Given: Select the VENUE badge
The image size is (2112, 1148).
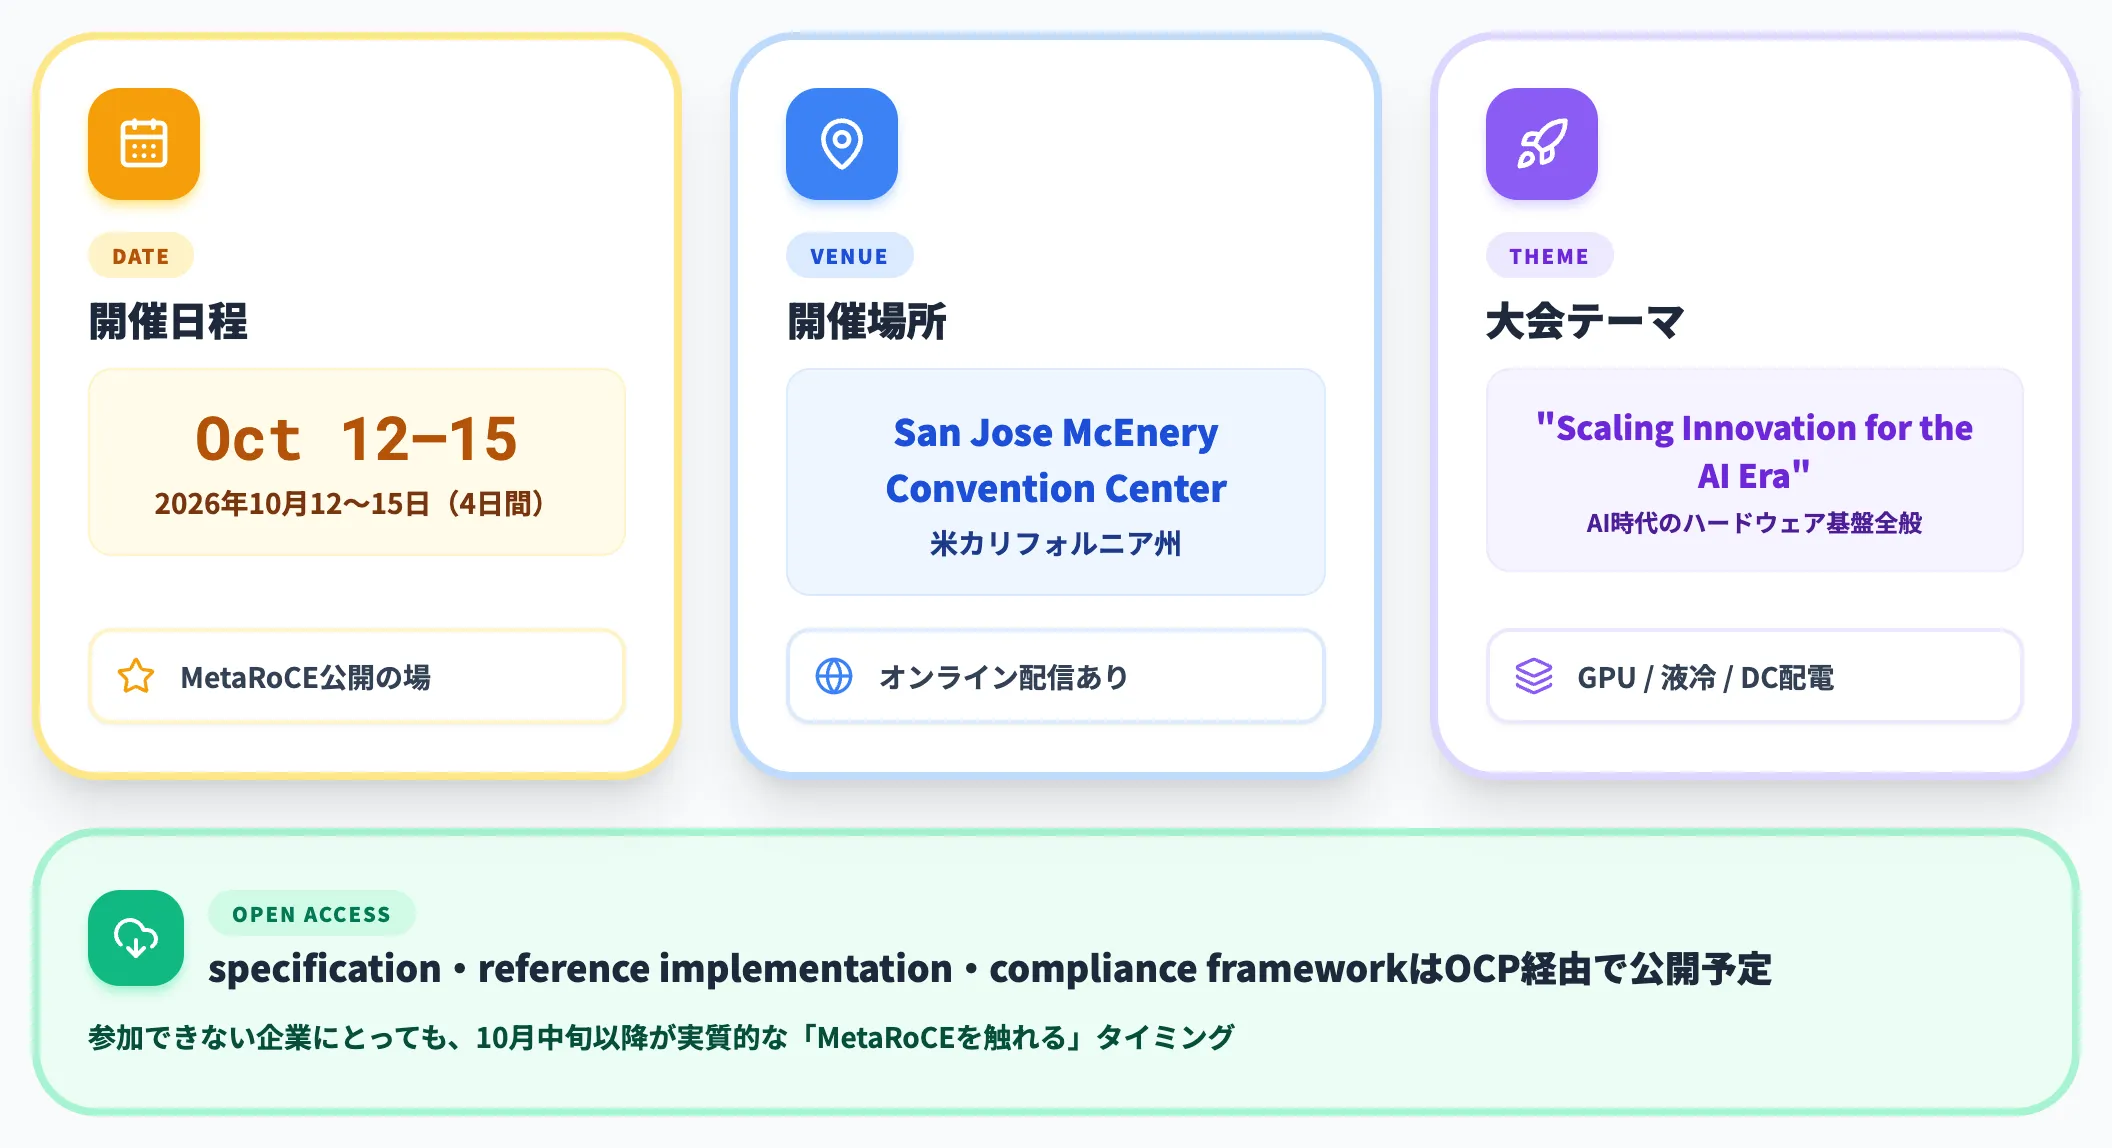Looking at the screenshot, I should tap(849, 256).
